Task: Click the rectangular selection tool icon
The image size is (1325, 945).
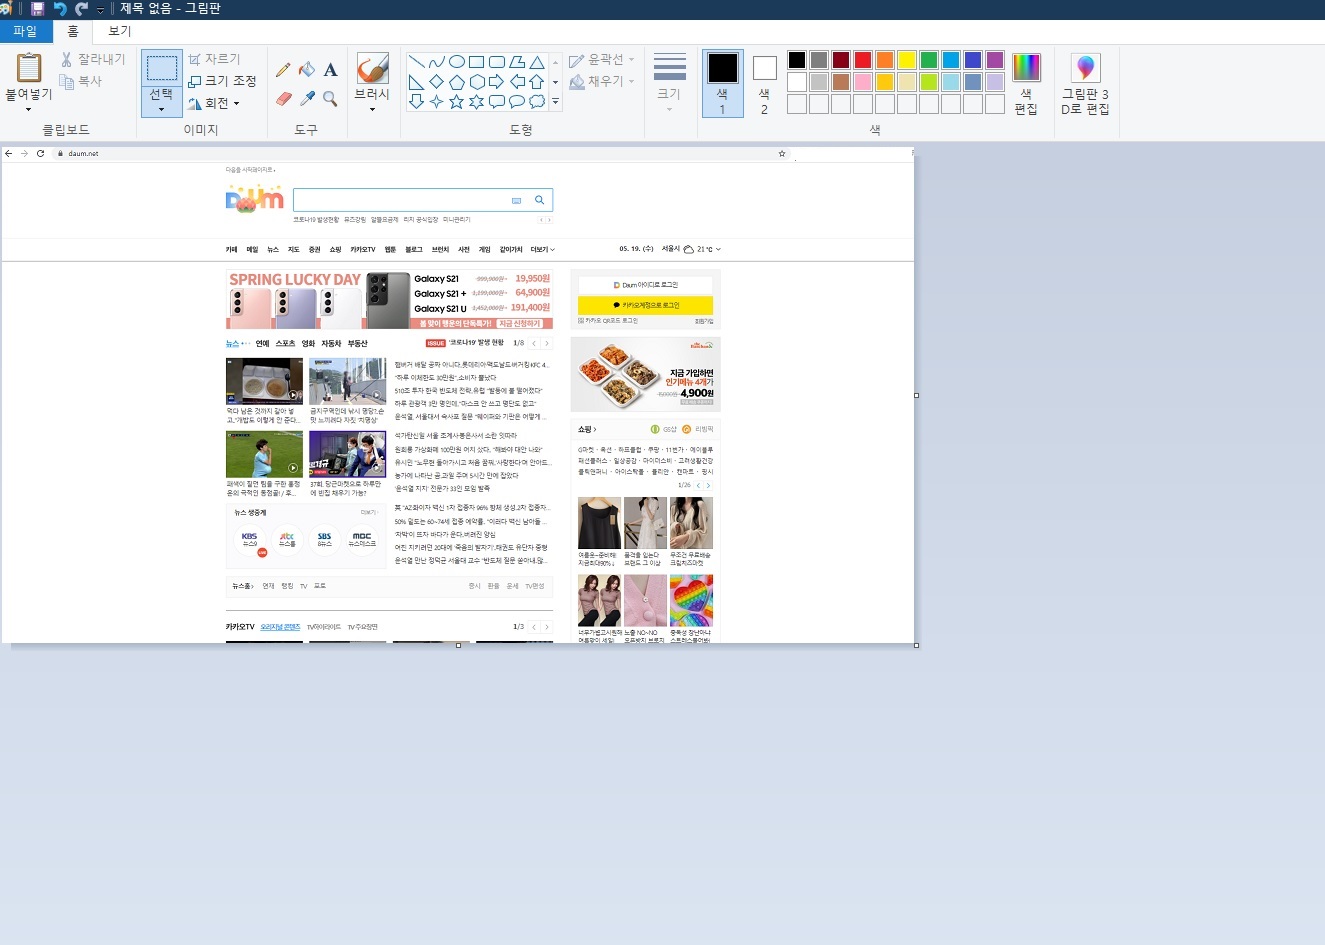Action: pyautogui.click(x=162, y=68)
